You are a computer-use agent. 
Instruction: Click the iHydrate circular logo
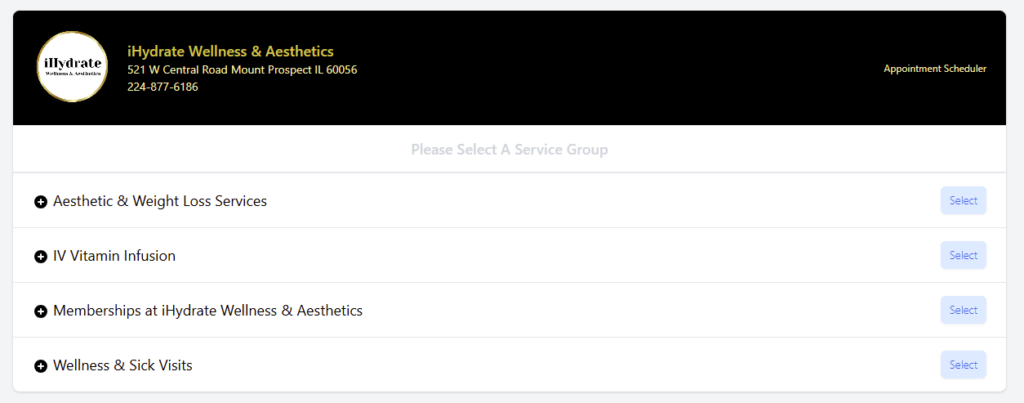click(x=72, y=67)
